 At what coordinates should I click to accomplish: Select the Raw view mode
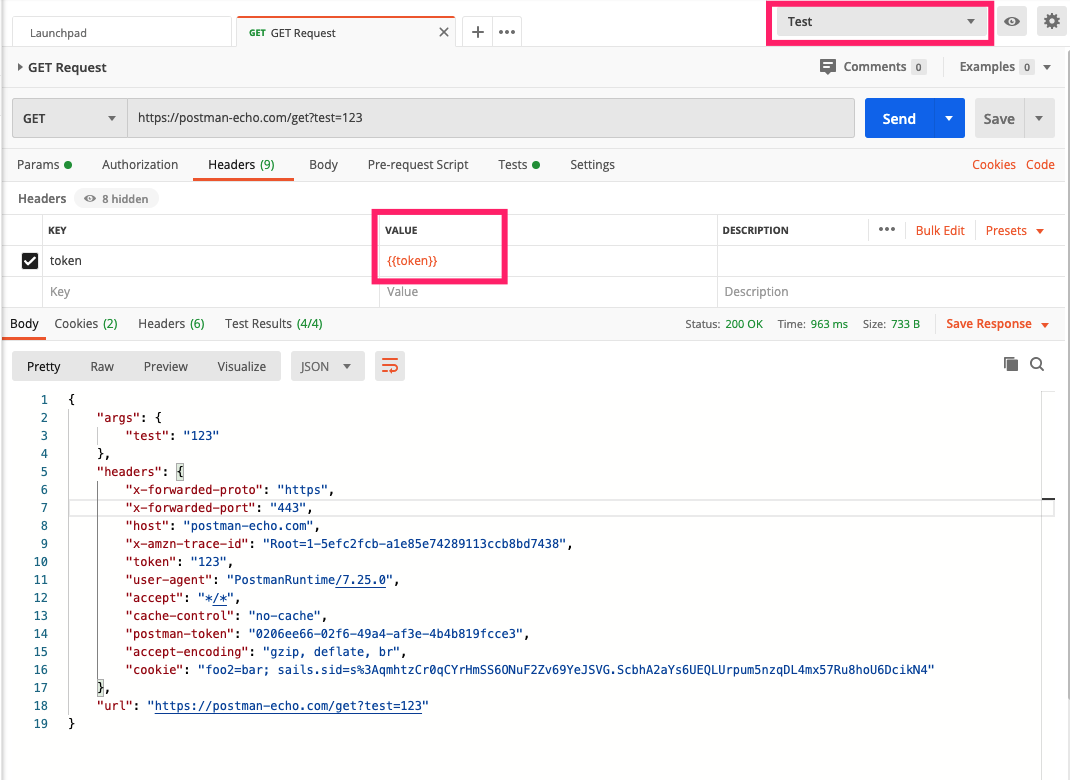[102, 366]
